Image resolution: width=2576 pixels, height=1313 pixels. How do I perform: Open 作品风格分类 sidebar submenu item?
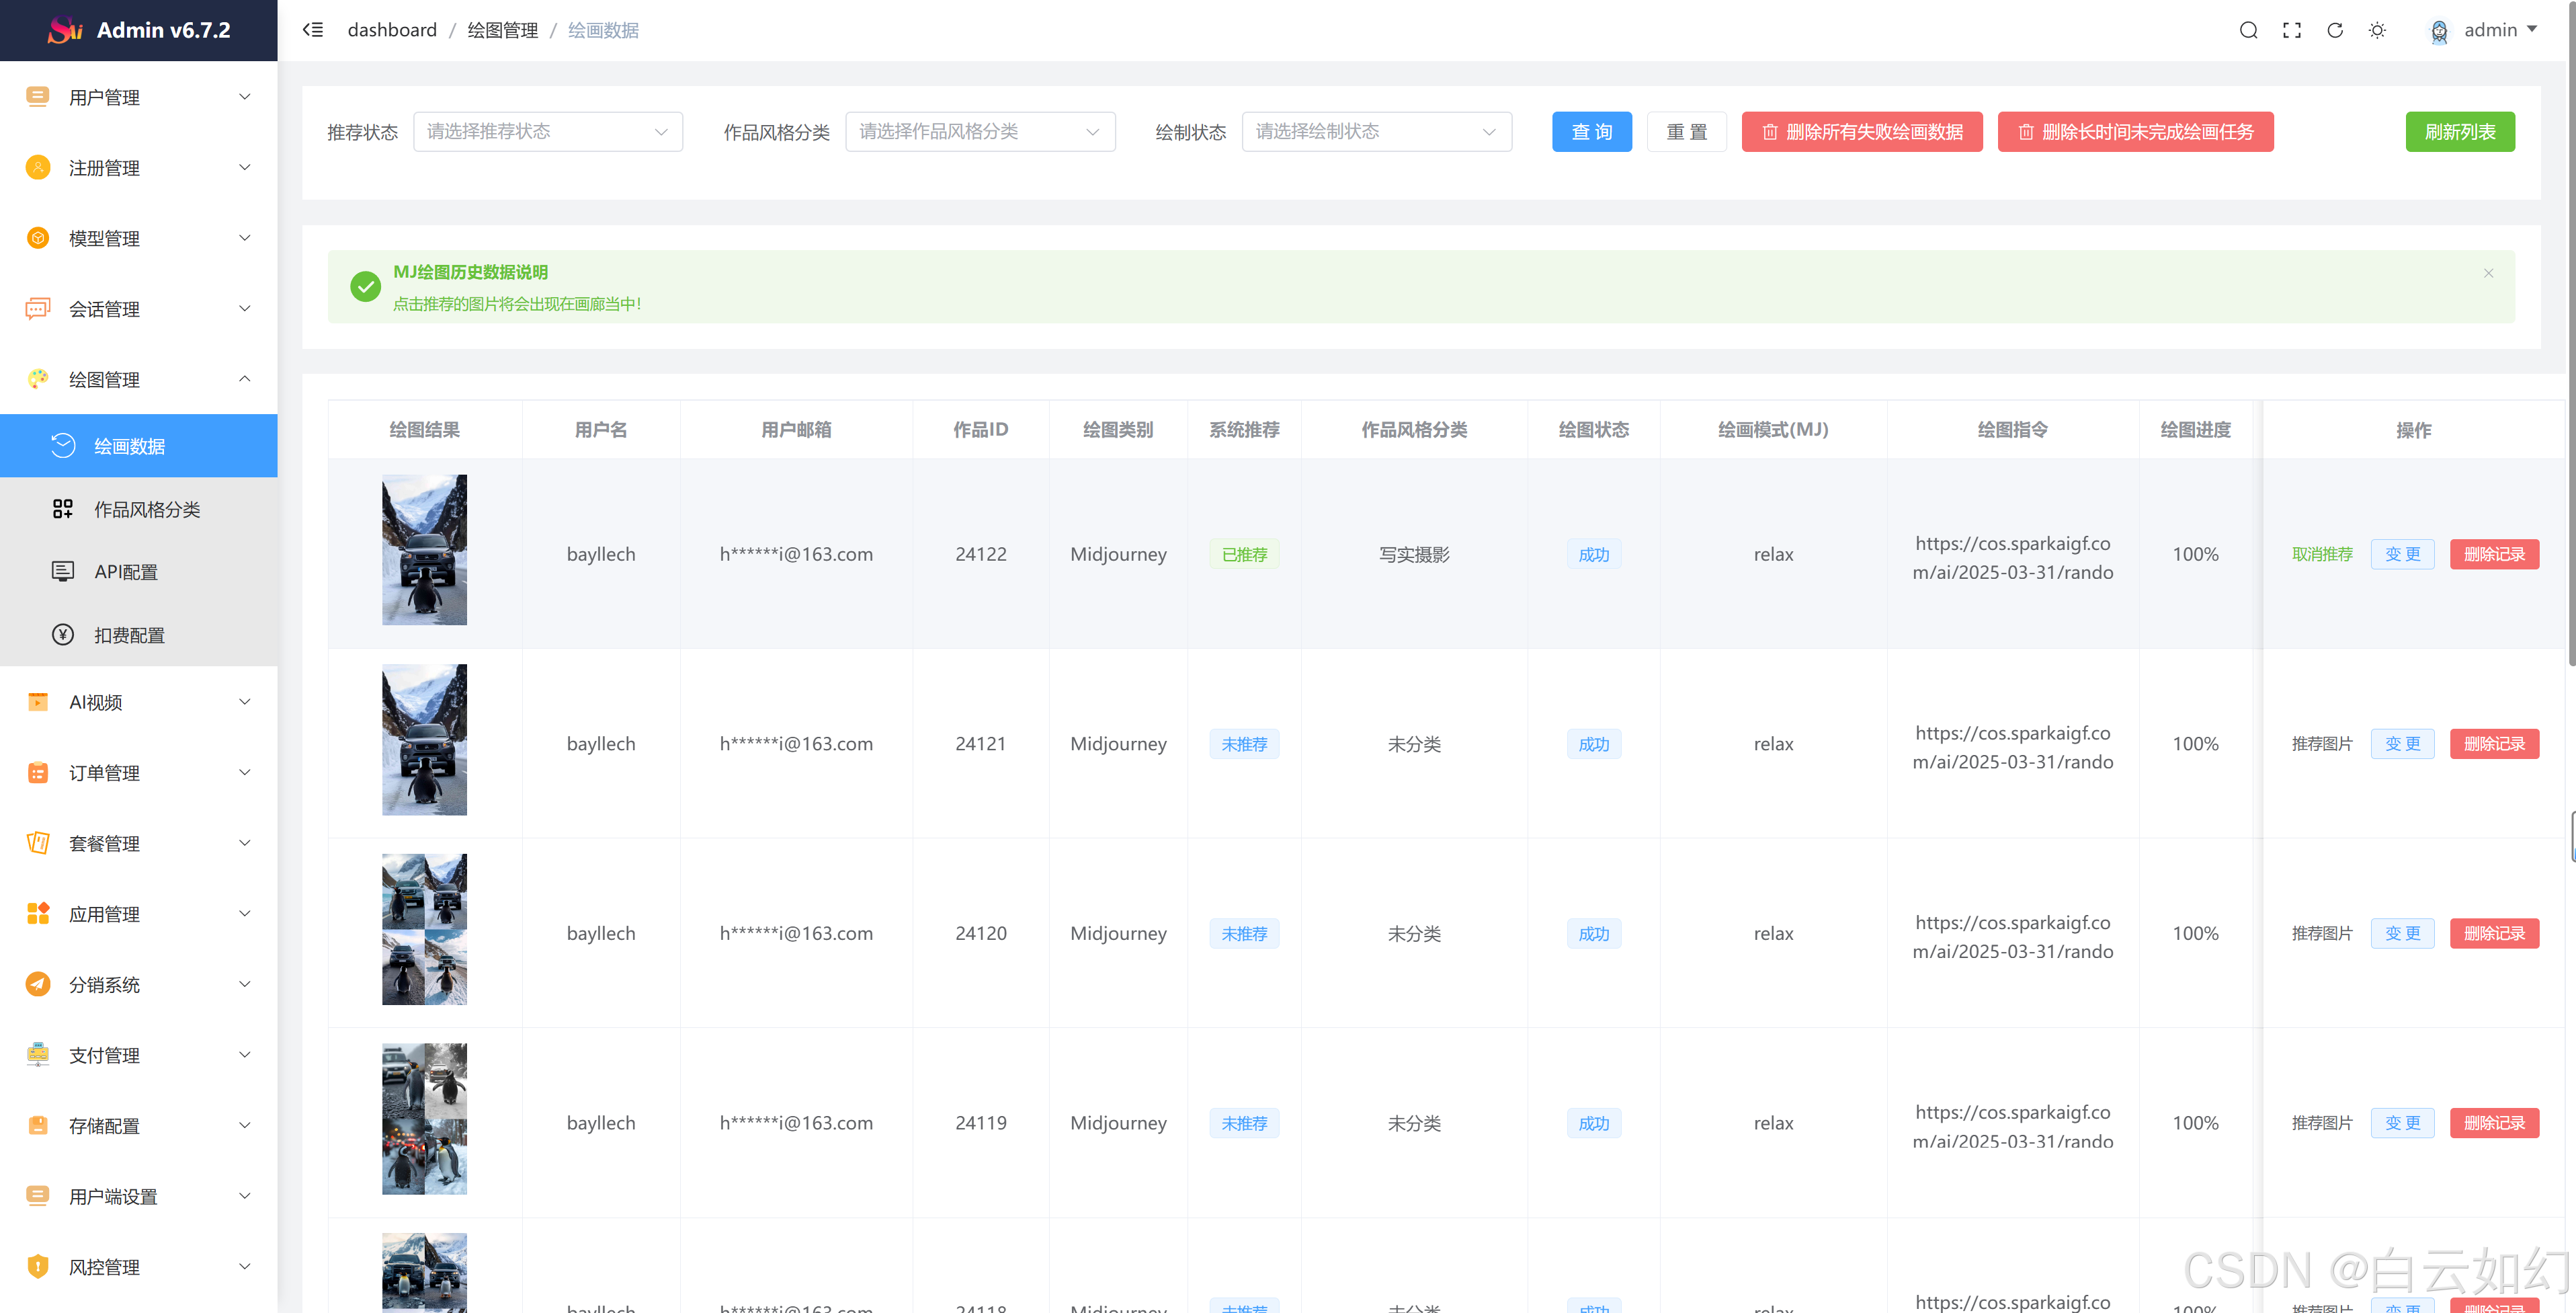coord(147,509)
